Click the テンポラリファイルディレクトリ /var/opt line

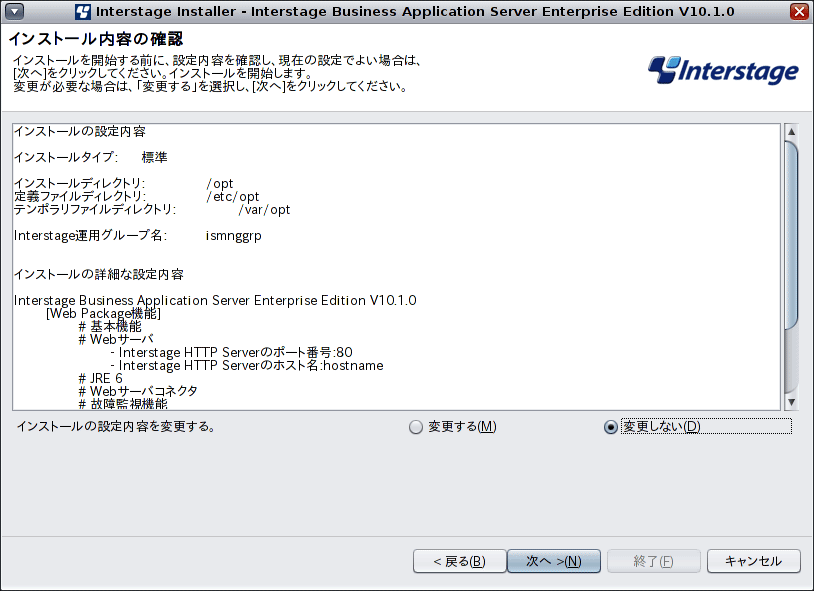pos(152,209)
